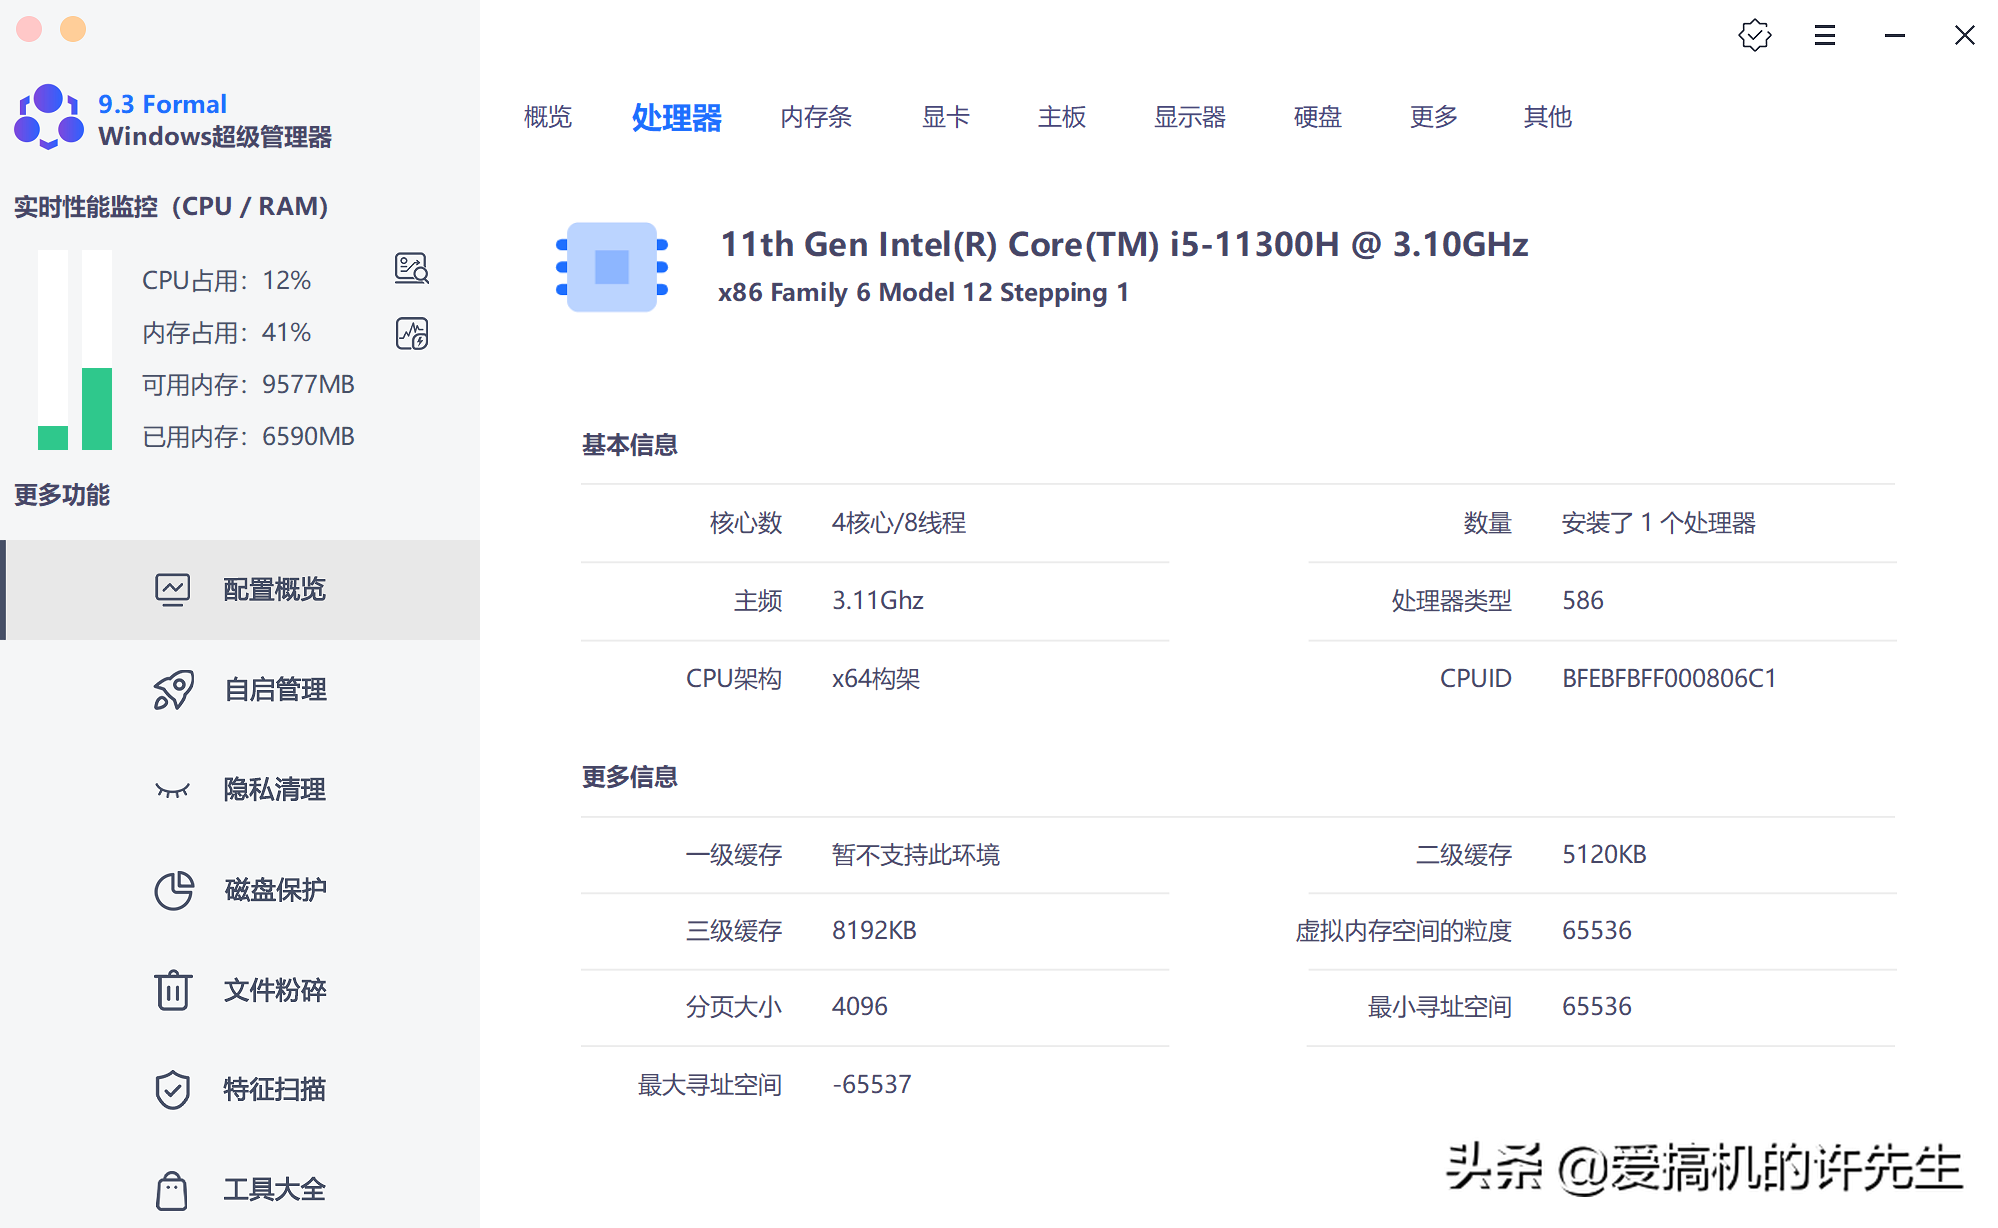Screen dimensions: 1998x1228
Task: Click the pie chart icon for 磁盘保护
Action: [173, 890]
